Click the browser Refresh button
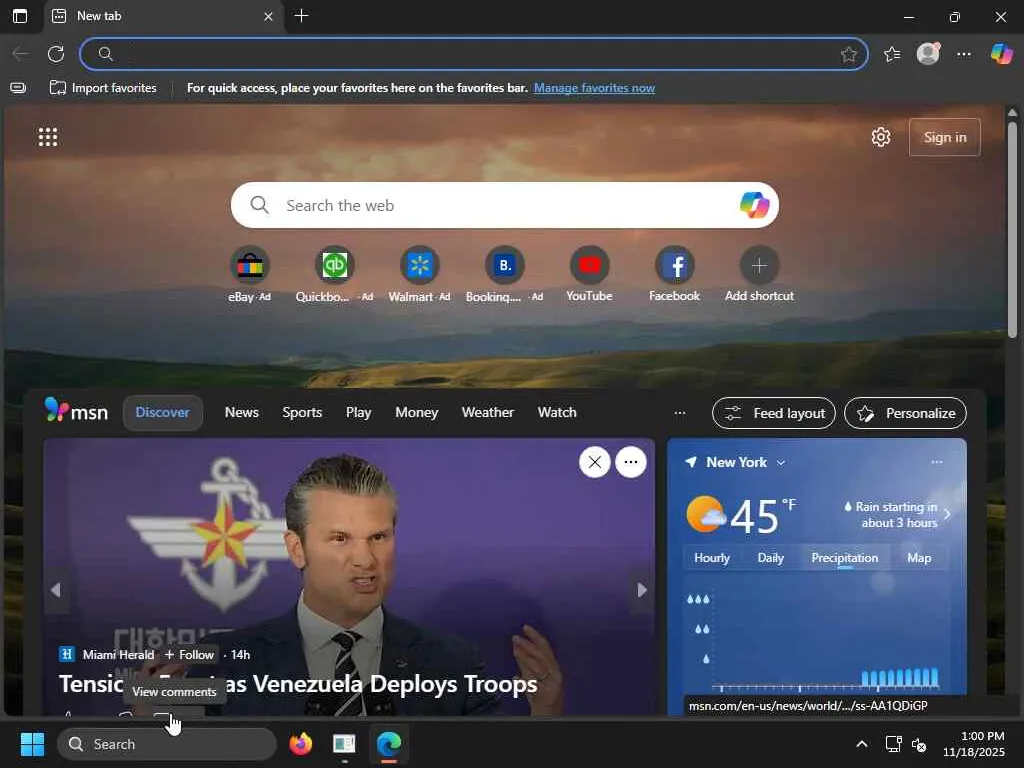1024x768 pixels. (56, 54)
